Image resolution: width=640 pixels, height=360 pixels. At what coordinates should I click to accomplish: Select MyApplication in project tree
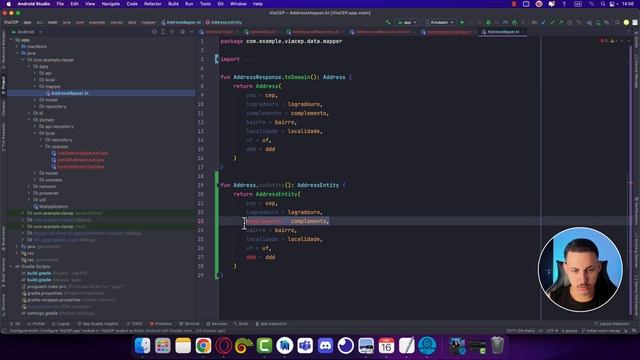53,207
